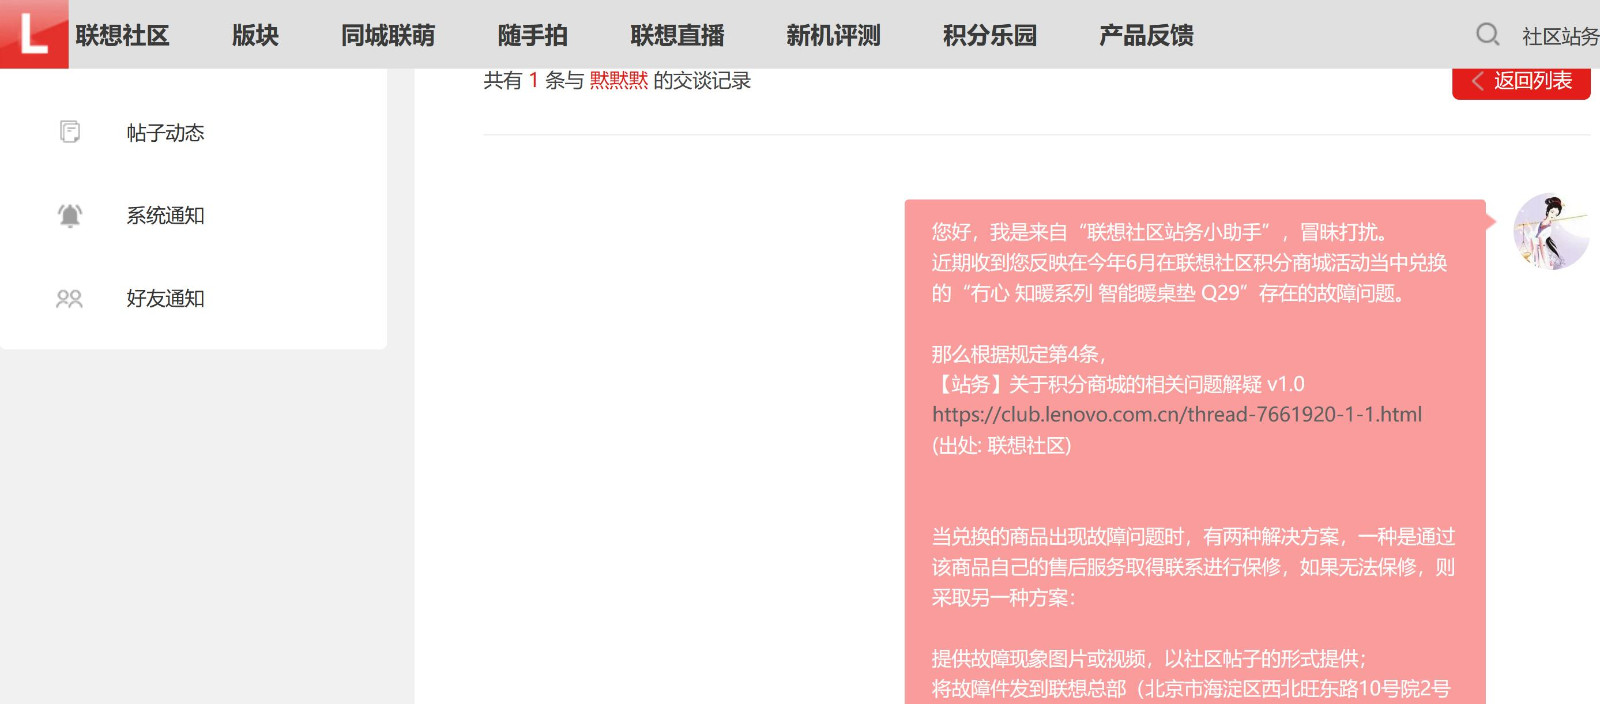Open 随手拍 section

point(533,35)
